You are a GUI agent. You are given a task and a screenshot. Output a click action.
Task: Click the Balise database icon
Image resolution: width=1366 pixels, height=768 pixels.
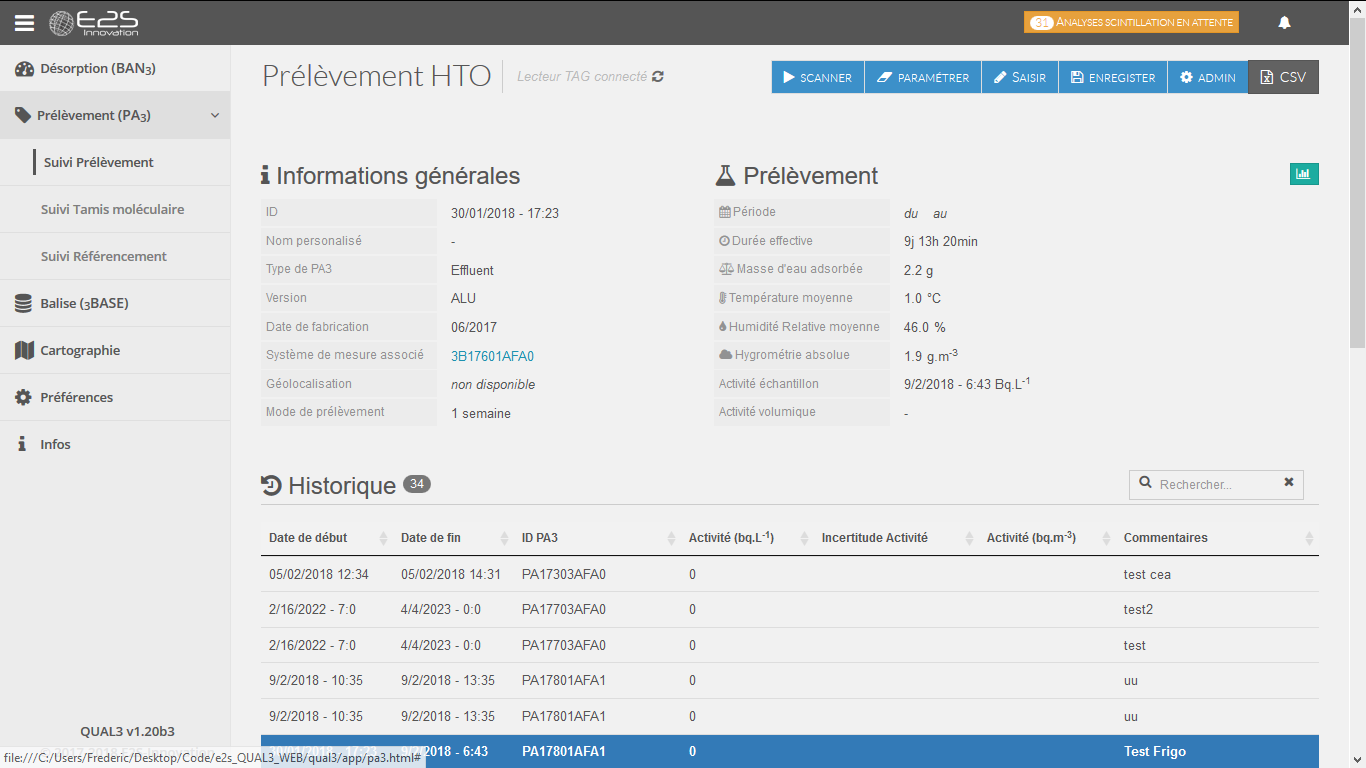[23, 304]
